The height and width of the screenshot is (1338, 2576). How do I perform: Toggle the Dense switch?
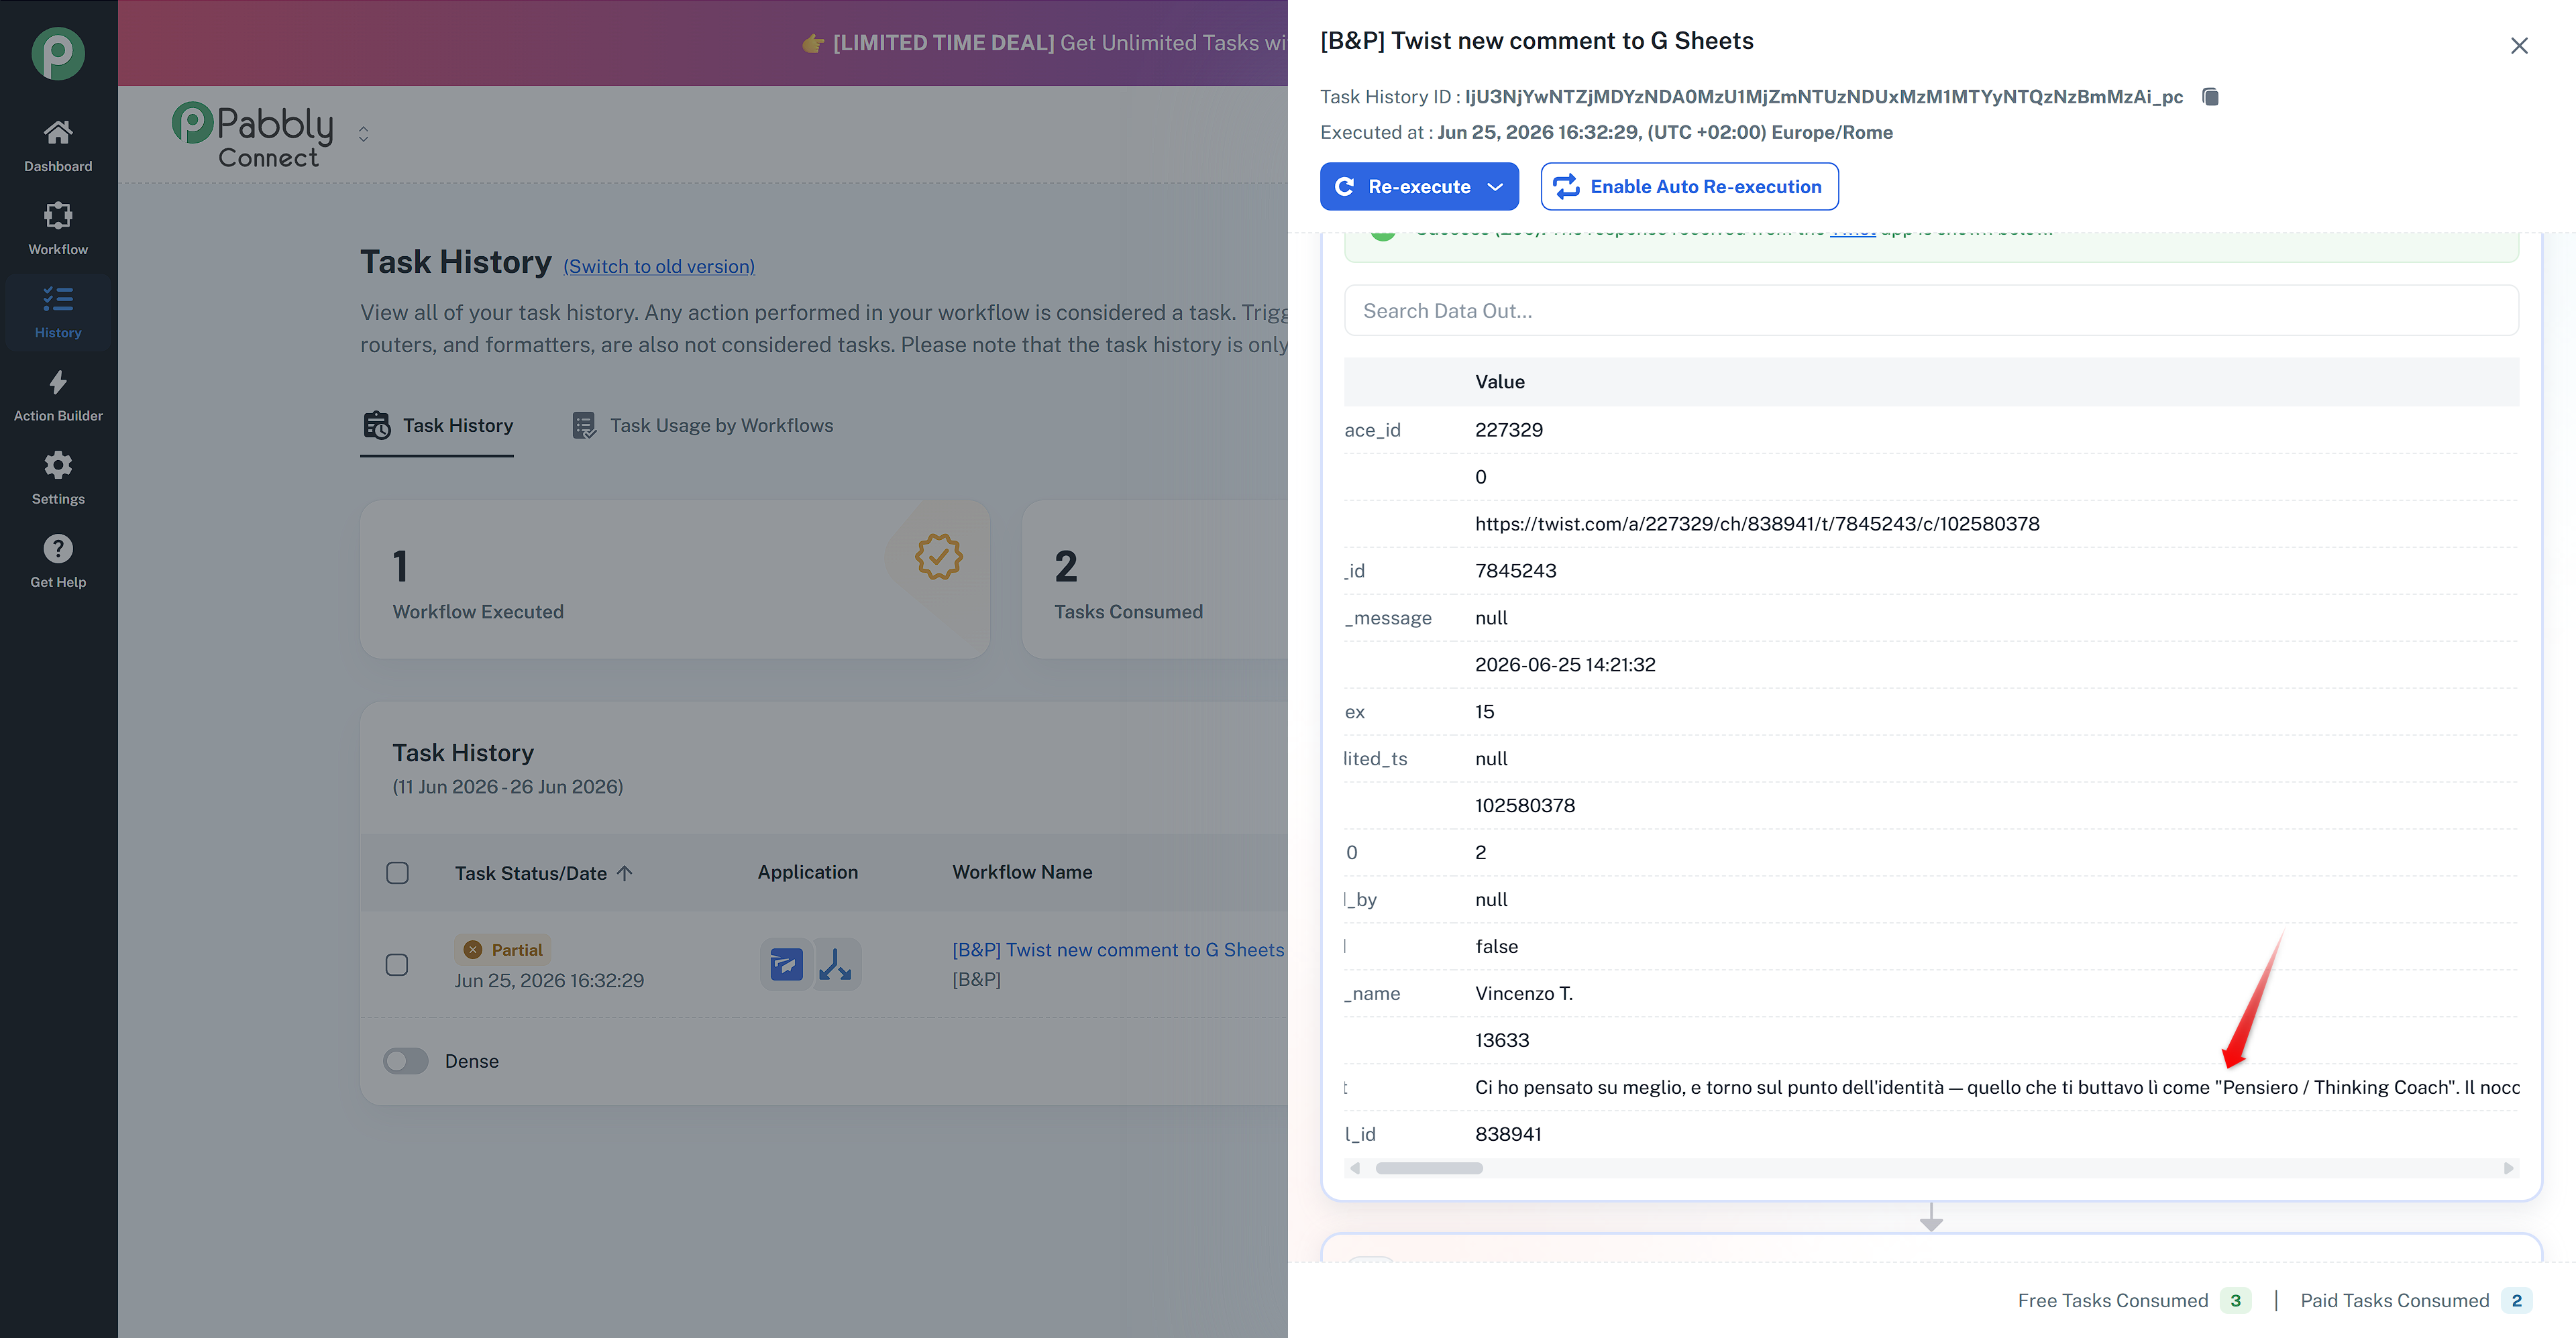pyautogui.click(x=406, y=1061)
